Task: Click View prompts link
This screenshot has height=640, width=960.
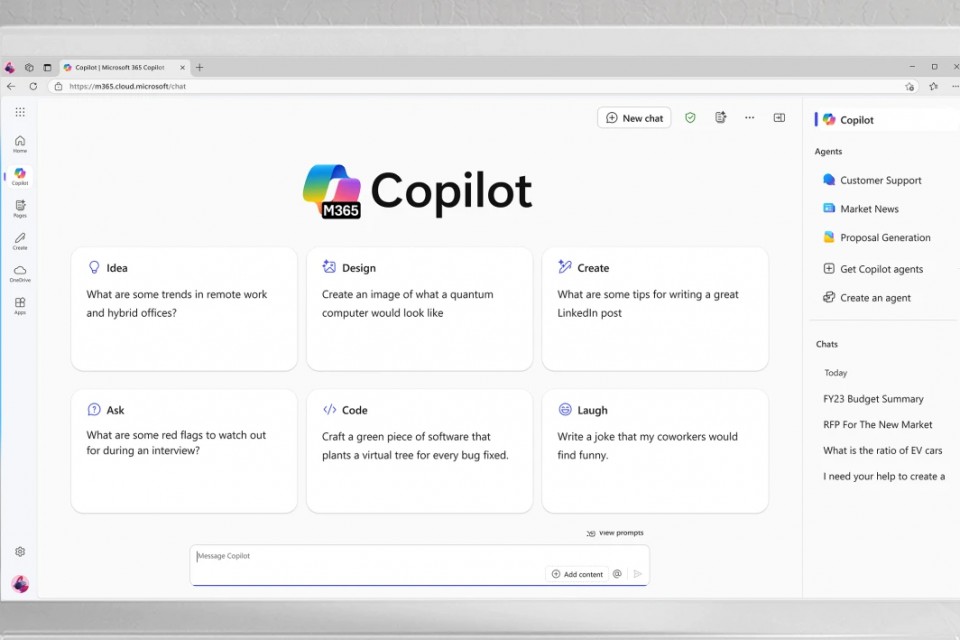Action: tap(615, 533)
